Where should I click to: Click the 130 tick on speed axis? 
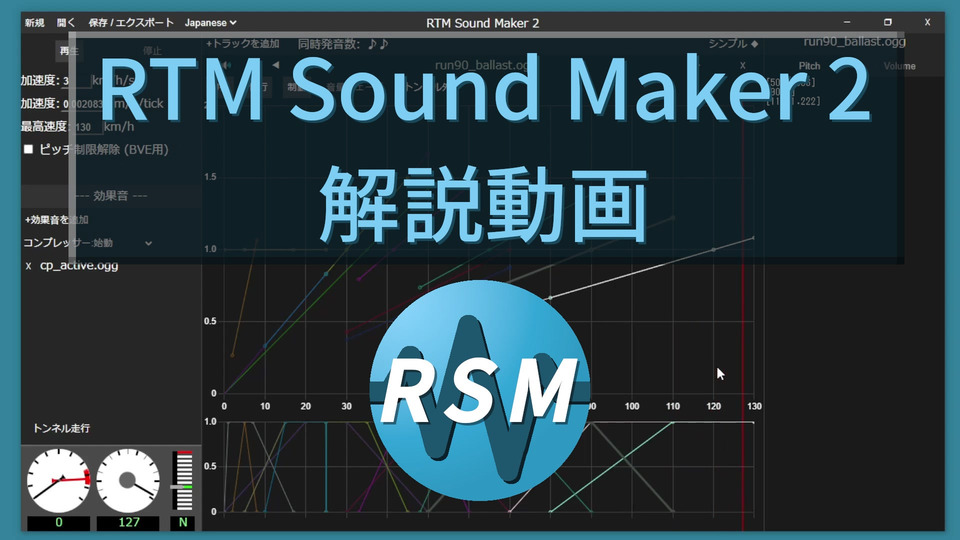point(754,406)
